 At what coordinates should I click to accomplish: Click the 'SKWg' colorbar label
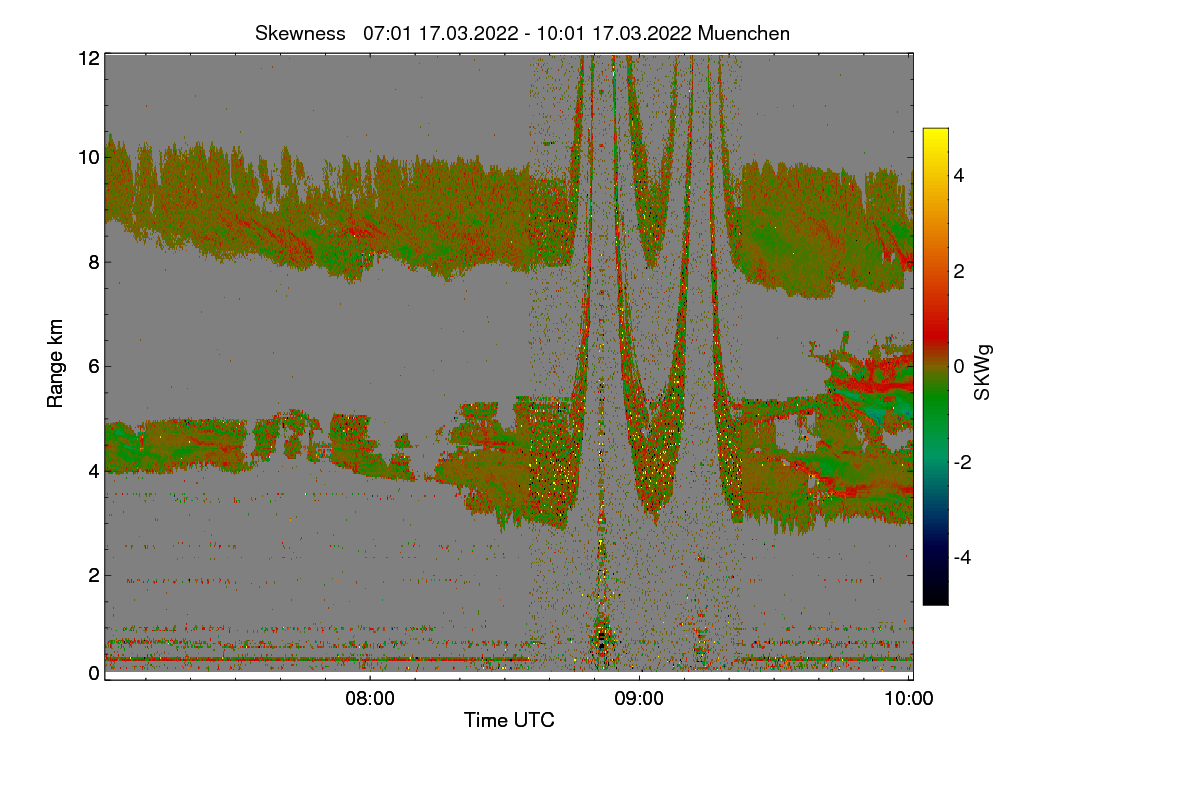983,373
